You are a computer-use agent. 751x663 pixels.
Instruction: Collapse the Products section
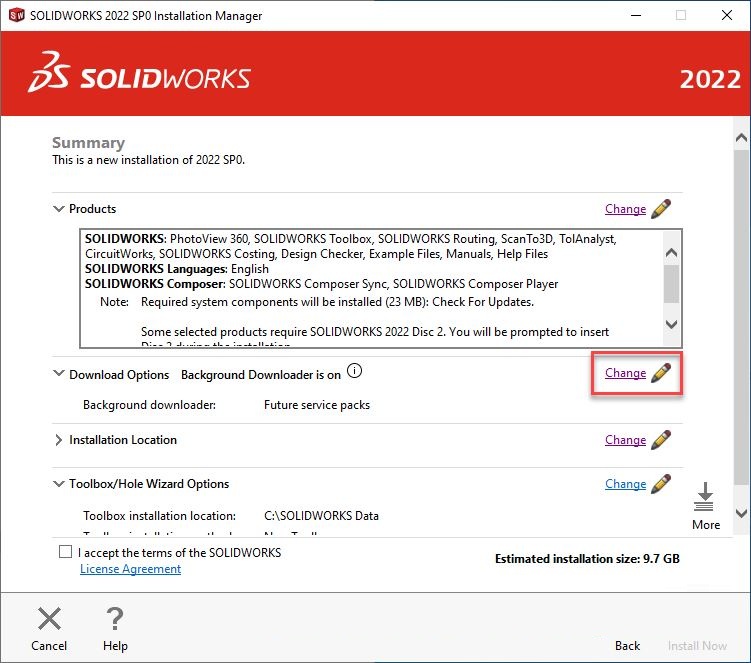tap(58, 209)
